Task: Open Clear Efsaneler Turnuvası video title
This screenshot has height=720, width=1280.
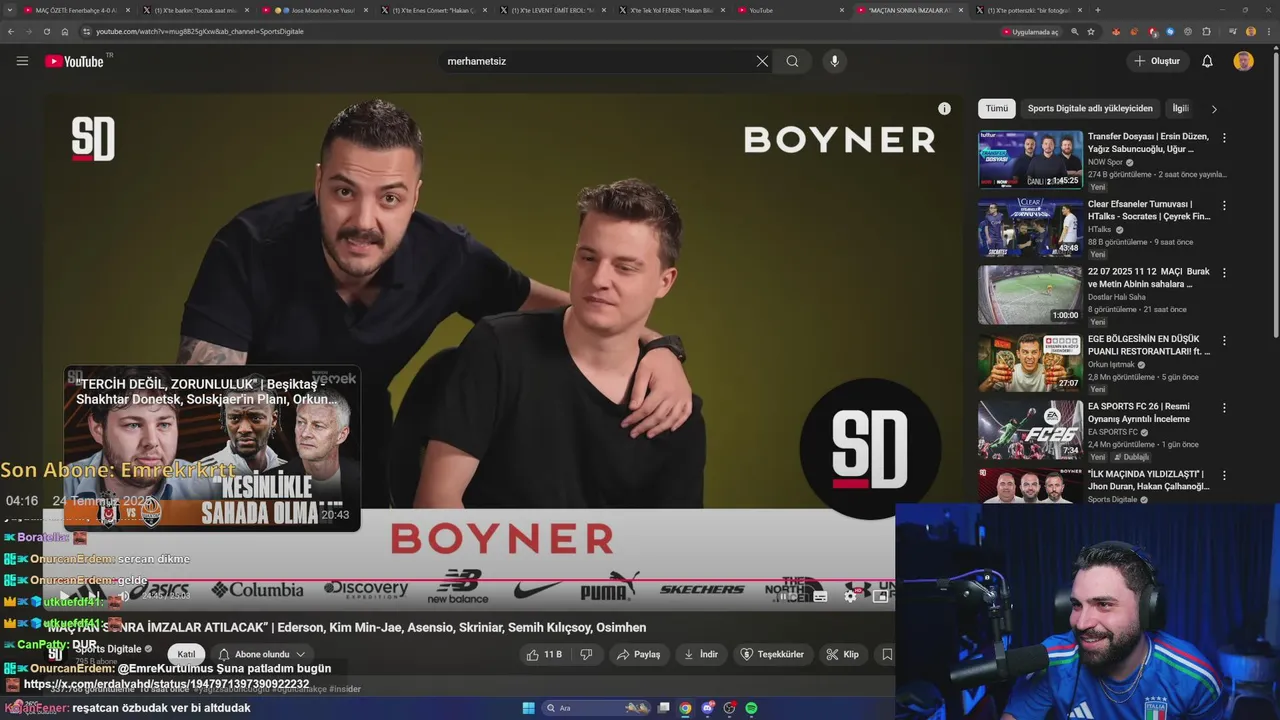Action: (1149, 210)
